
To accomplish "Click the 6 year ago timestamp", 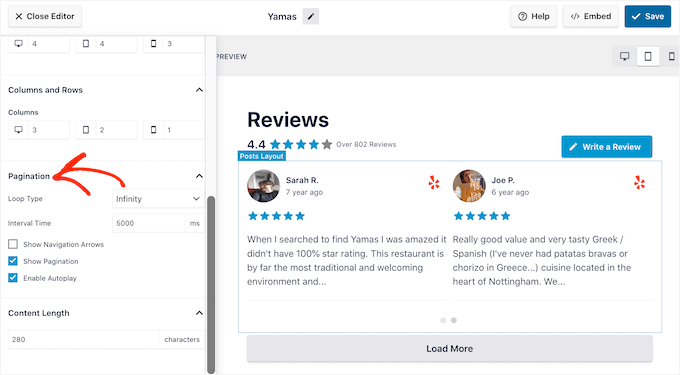I will (510, 192).
